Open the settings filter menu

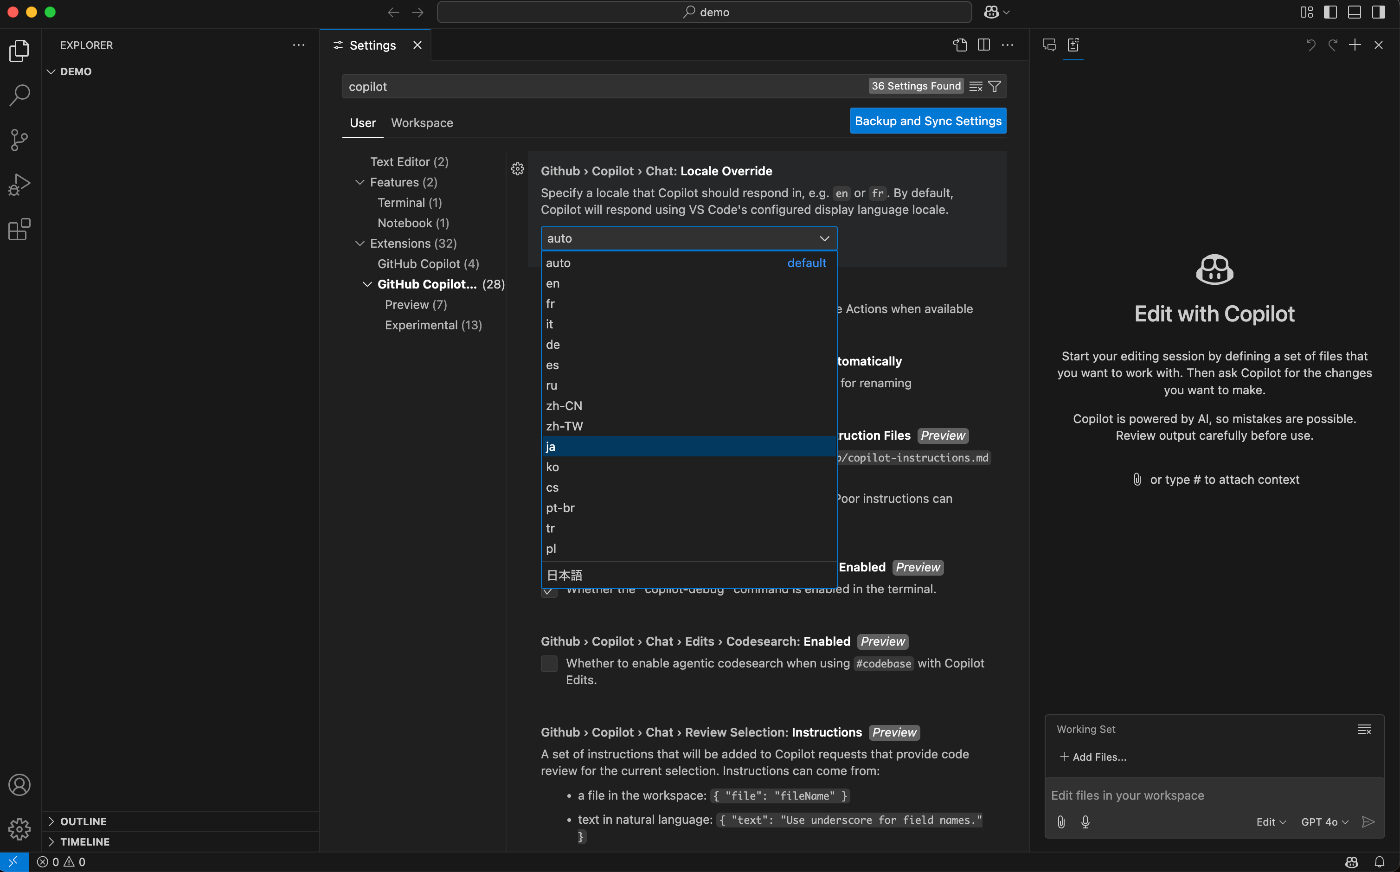tap(995, 87)
